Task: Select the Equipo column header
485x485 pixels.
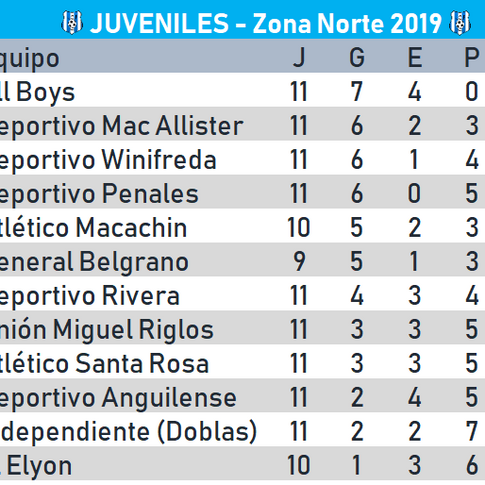Action: click(x=30, y=59)
